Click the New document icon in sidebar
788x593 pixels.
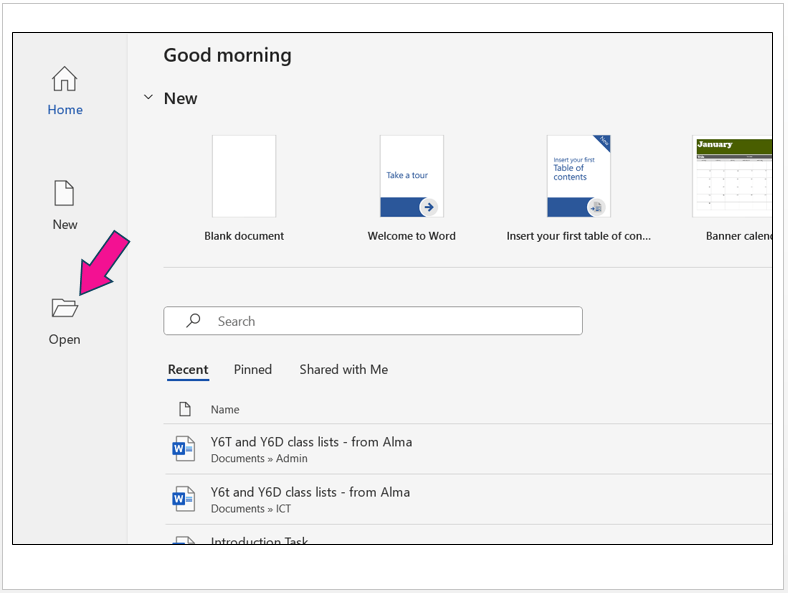64,193
